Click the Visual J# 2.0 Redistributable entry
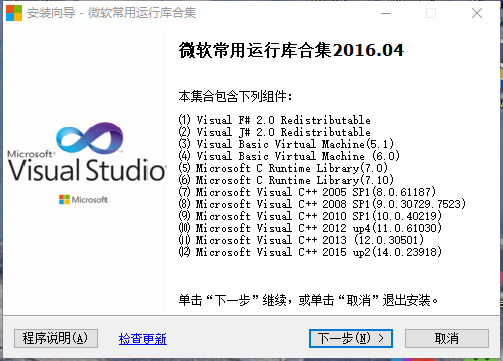 coord(275,132)
